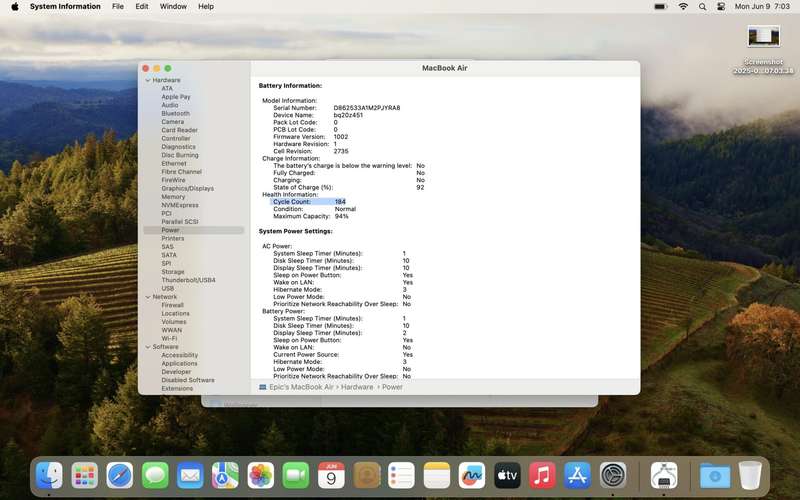Open System Settings from the Dock
The image size is (800, 500).
[613, 475]
